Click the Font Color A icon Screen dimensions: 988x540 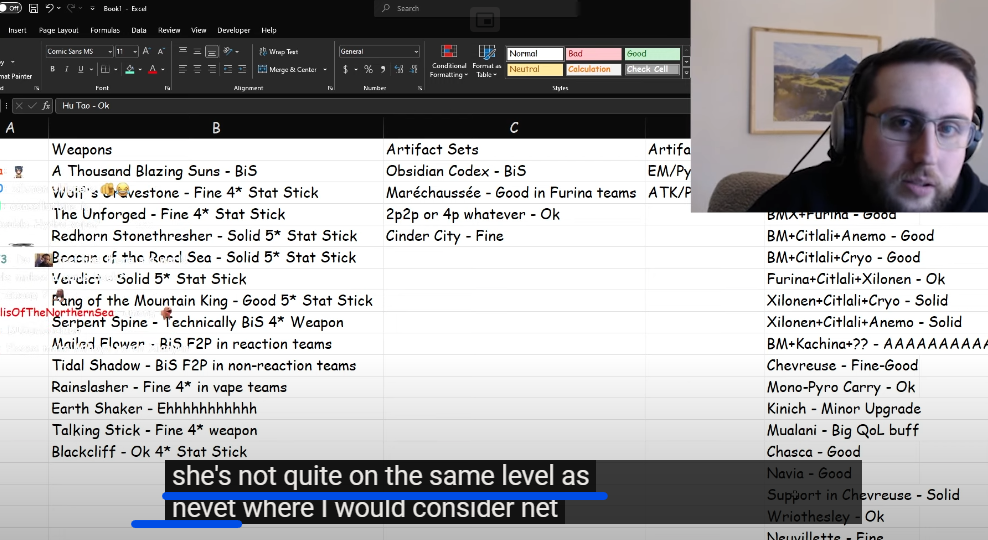(152, 69)
